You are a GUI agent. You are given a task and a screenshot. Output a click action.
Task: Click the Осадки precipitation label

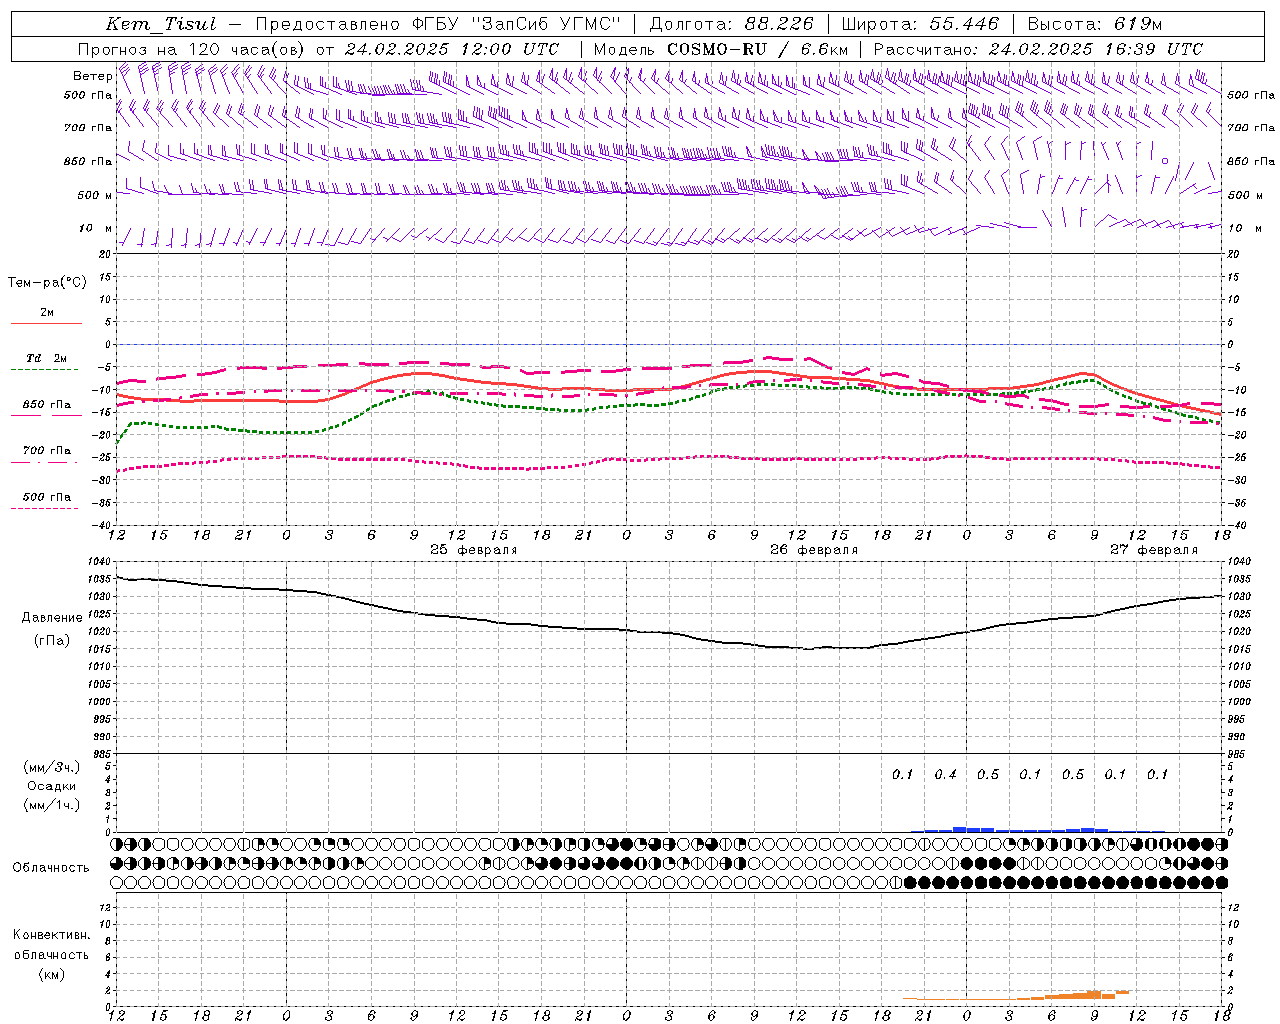(52, 787)
